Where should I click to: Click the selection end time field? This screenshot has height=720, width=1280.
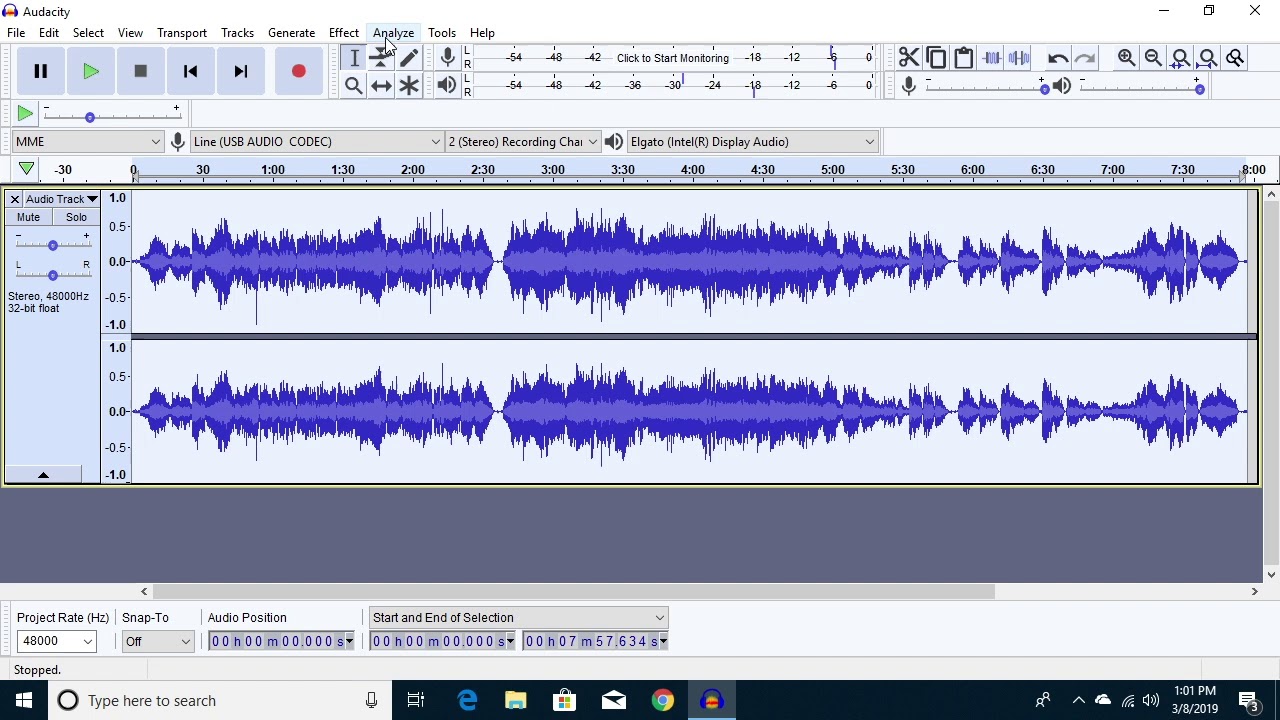pos(595,641)
